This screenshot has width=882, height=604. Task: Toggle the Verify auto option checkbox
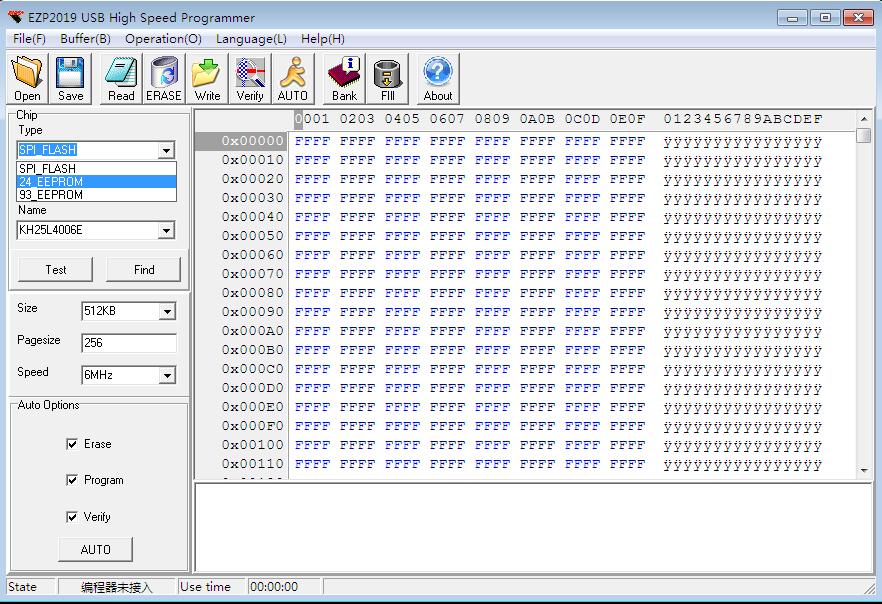coord(73,517)
